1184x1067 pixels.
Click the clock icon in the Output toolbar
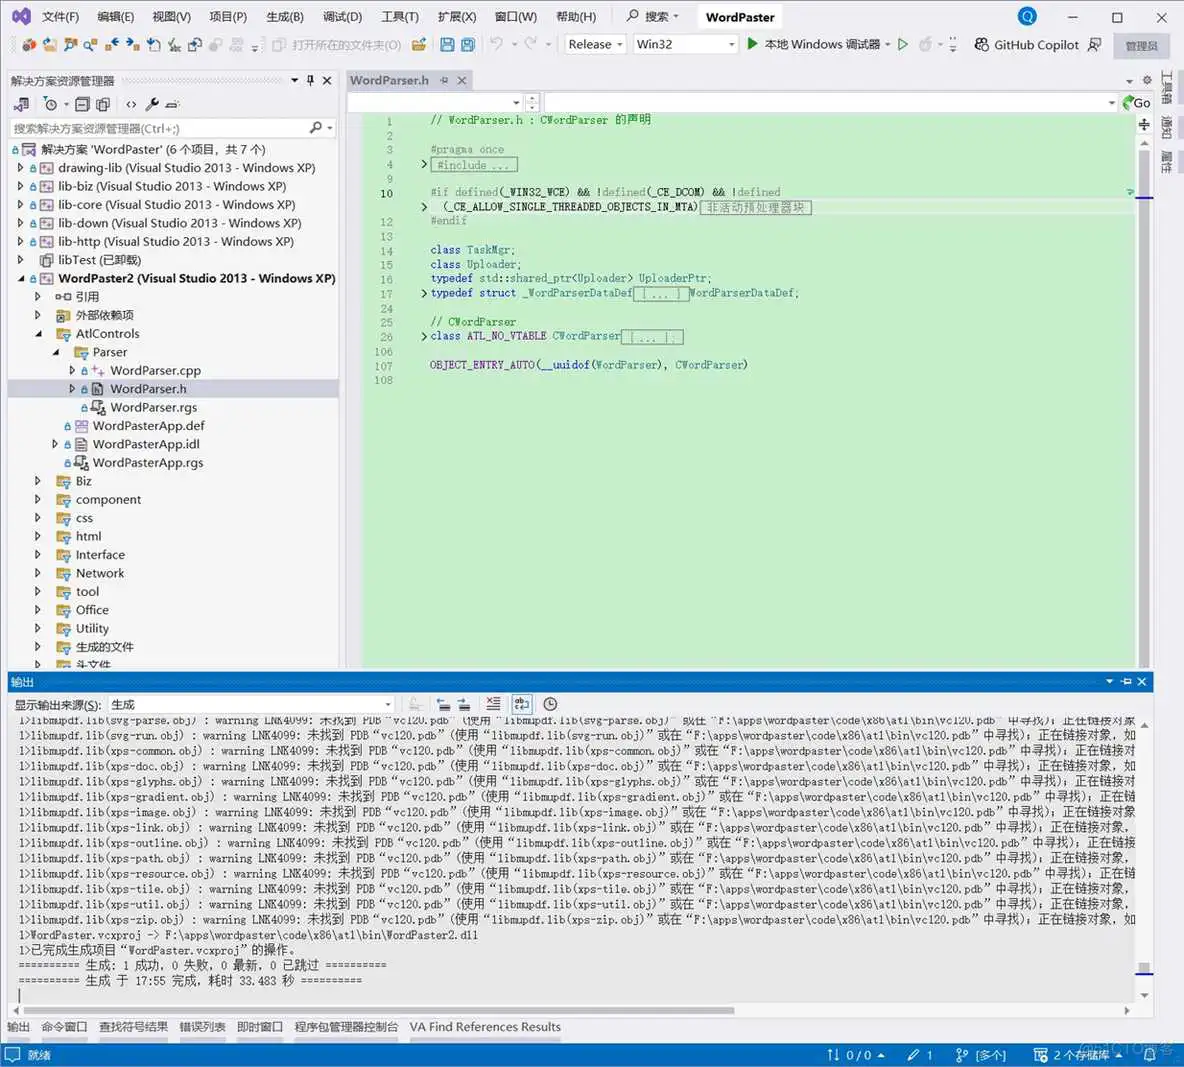tap(550, 704)
